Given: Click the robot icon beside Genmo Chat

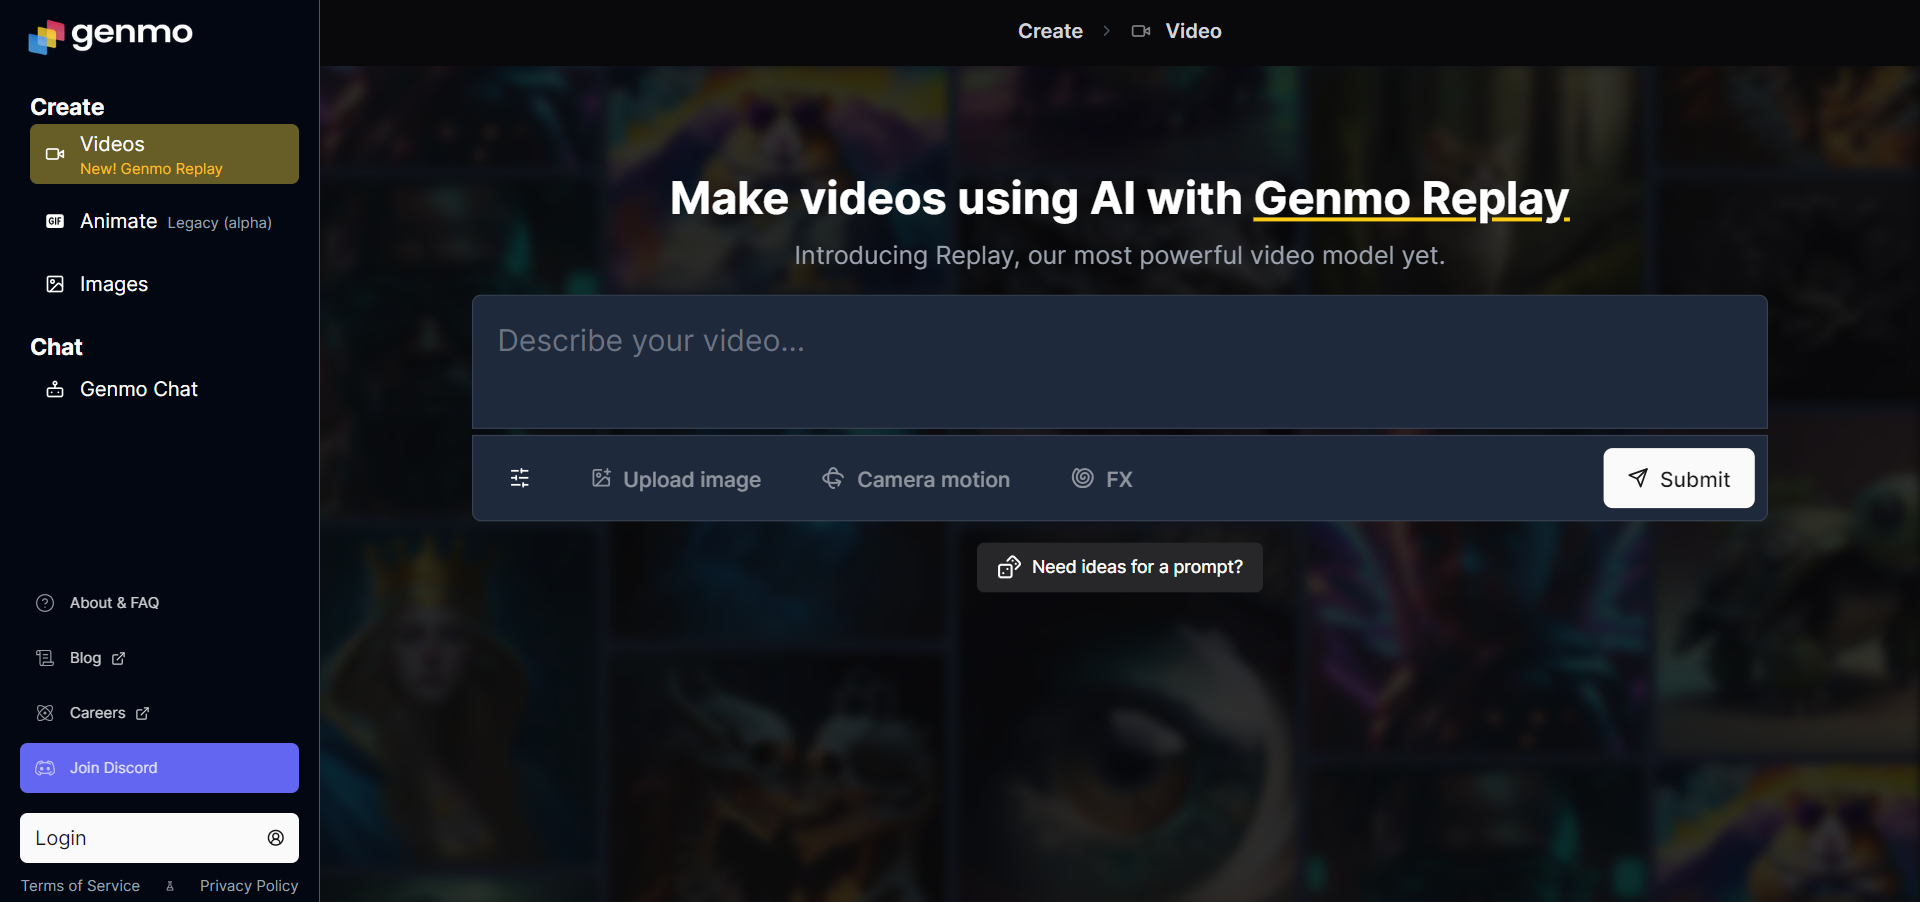Looking at the screenshot, I should (x=55, y=389).
